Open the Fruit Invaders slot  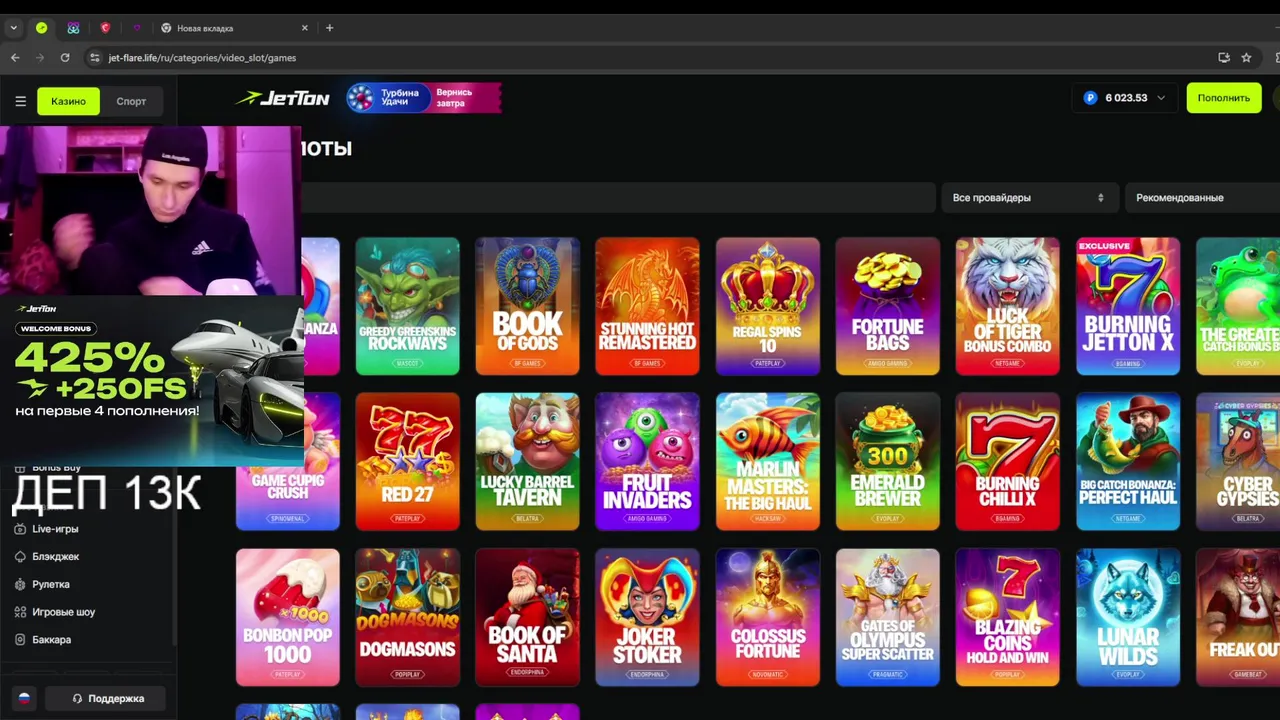(x=647, y=461)
